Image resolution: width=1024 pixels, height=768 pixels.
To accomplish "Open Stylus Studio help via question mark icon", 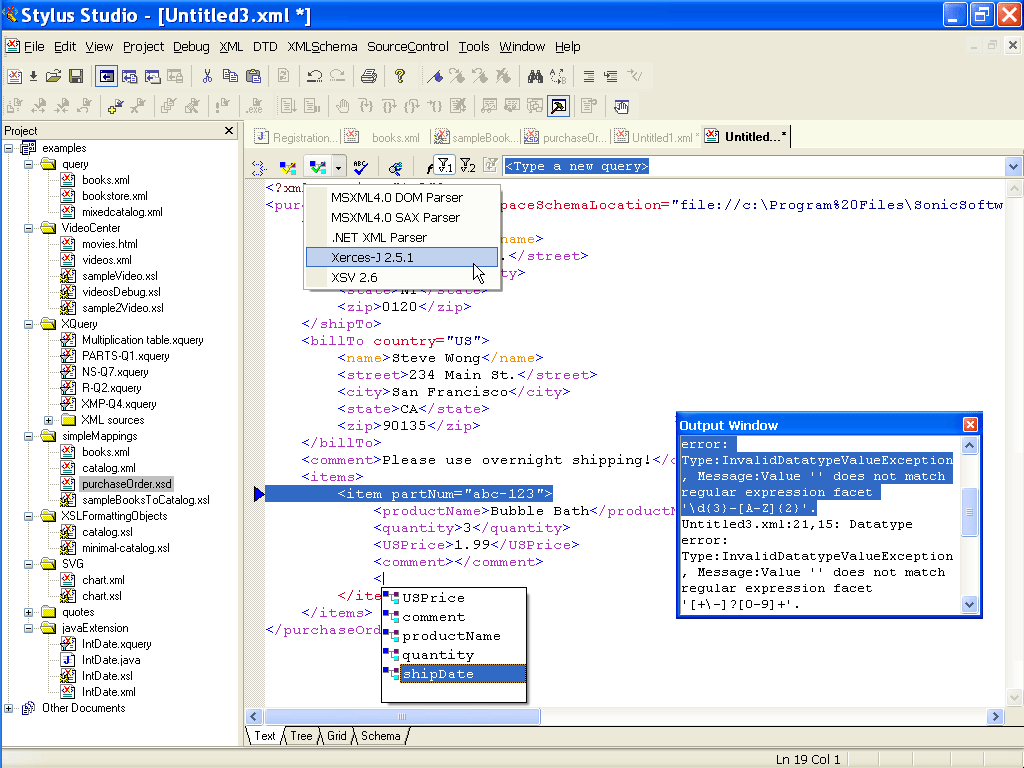I will click(400, 76).
